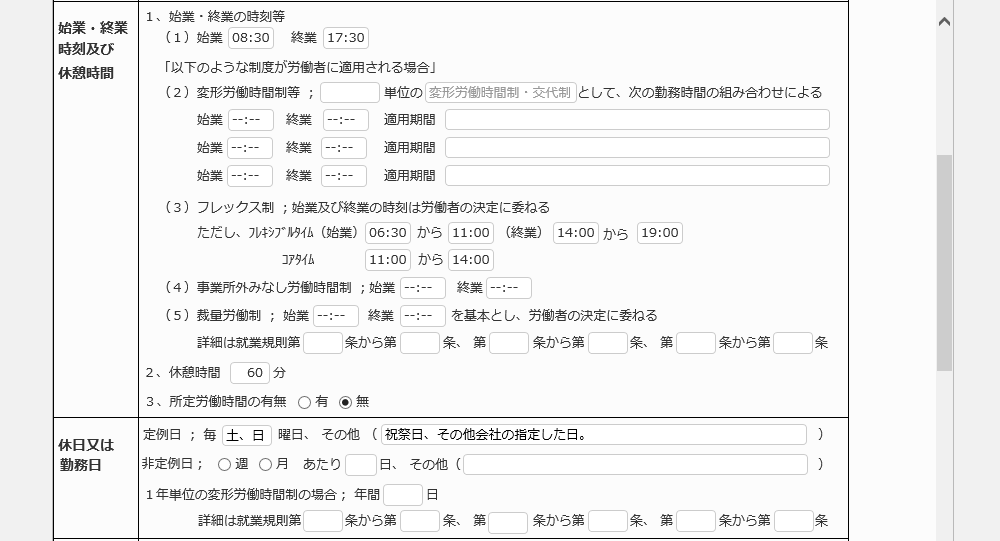Edit flexible end time field showing 19:00
Screen dimensions: 1000x541
click(x=659, y=233)
